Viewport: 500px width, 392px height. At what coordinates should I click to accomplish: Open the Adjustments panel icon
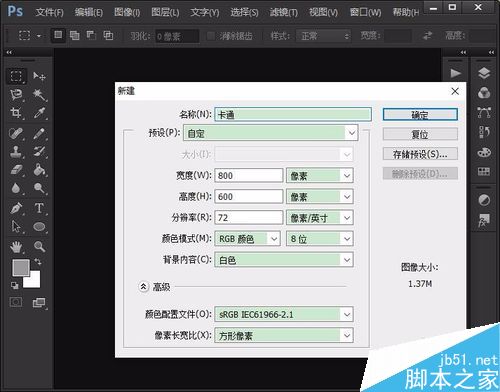[484, 200]
